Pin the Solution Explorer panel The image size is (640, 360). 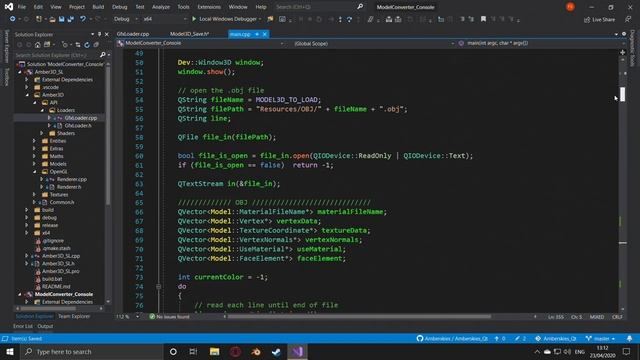(100, 34)
